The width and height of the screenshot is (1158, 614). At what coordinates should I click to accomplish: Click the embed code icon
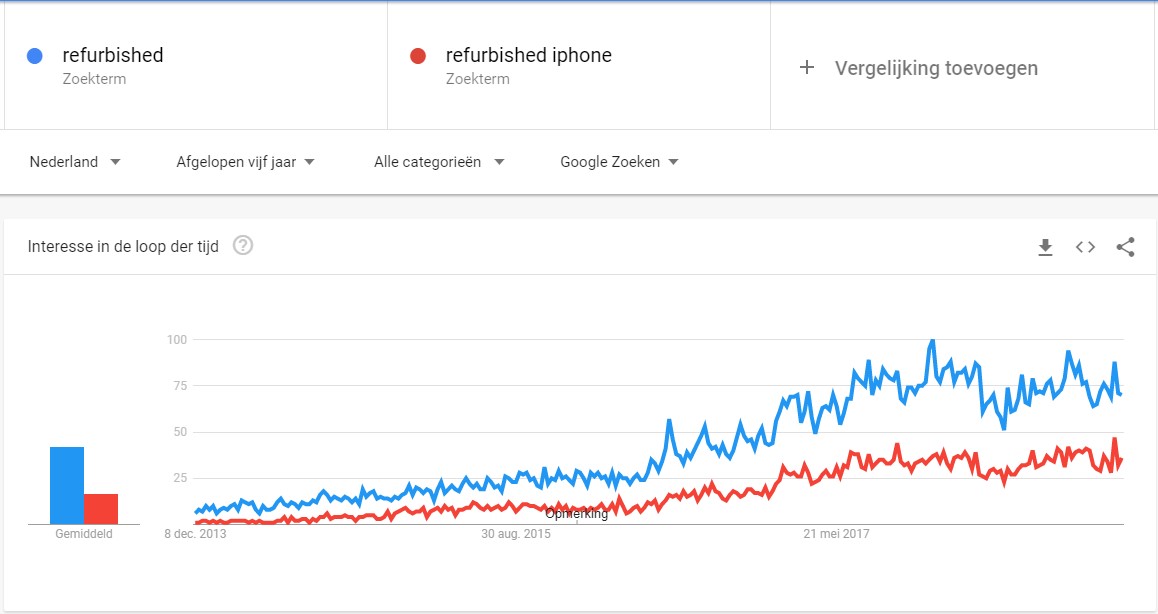(x=1085, y=247)
